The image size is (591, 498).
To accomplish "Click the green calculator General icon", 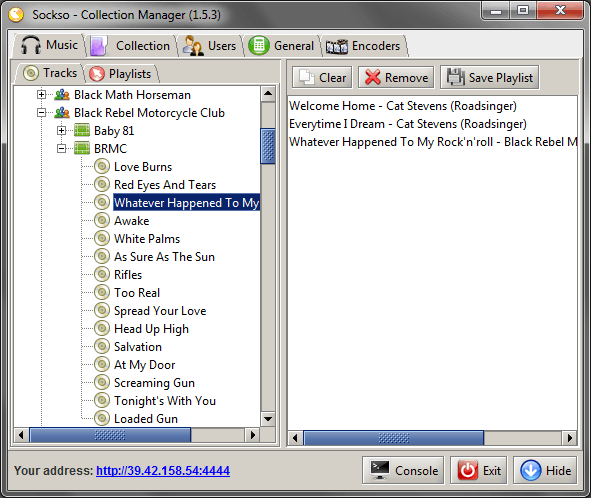I will (259, 46).
